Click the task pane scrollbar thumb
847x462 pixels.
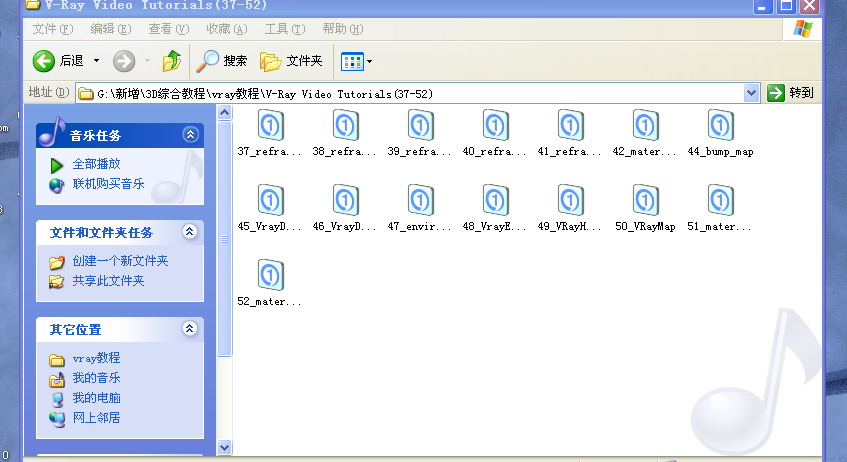225,239
